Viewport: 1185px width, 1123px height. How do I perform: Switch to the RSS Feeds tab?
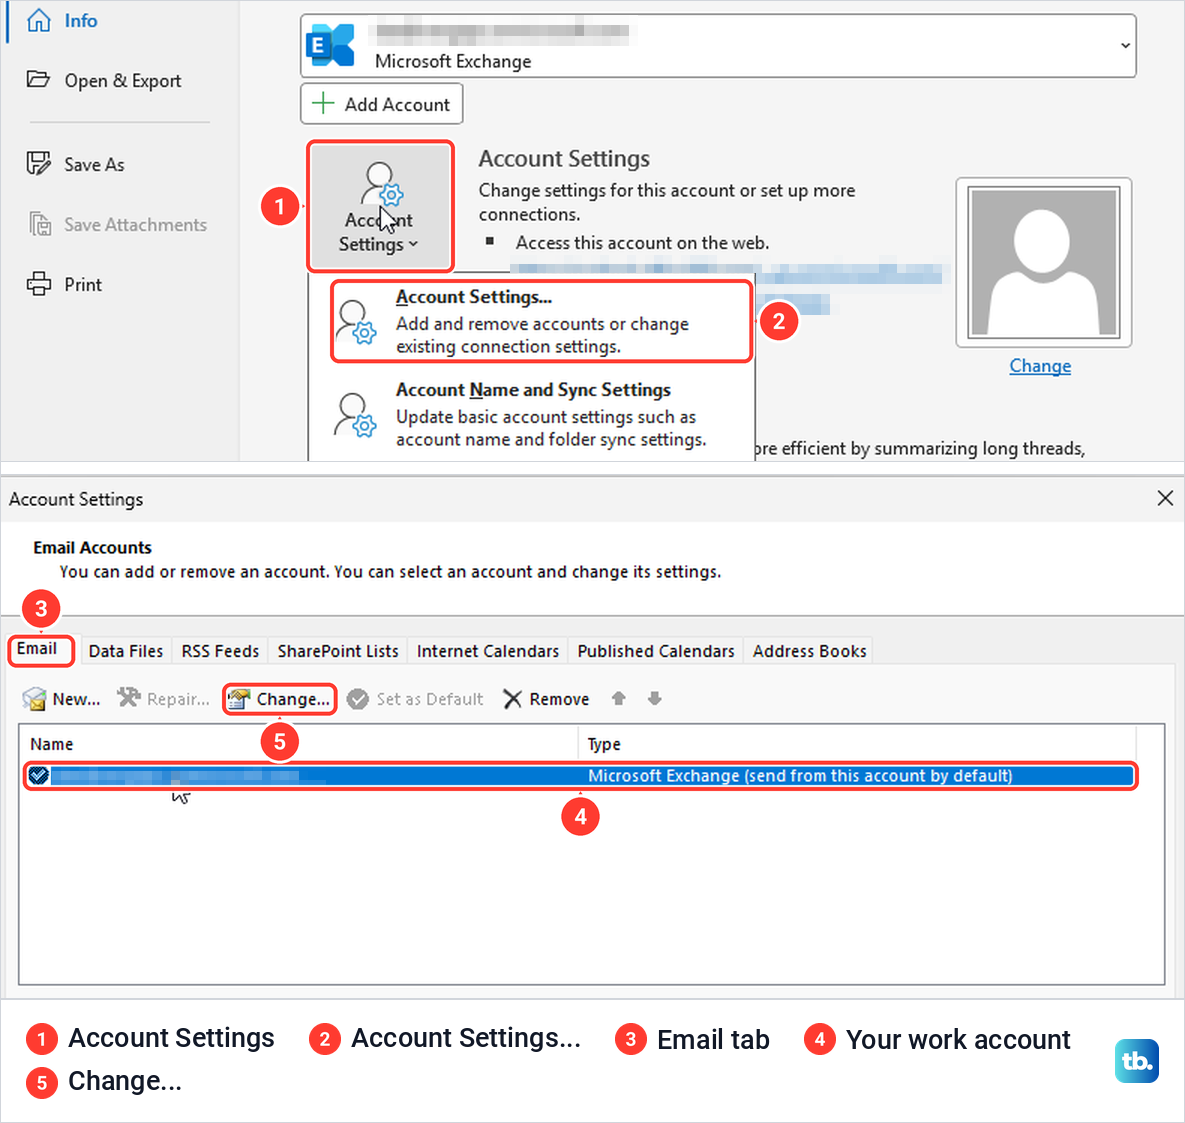pyautogui.click(x=220, y=651)
